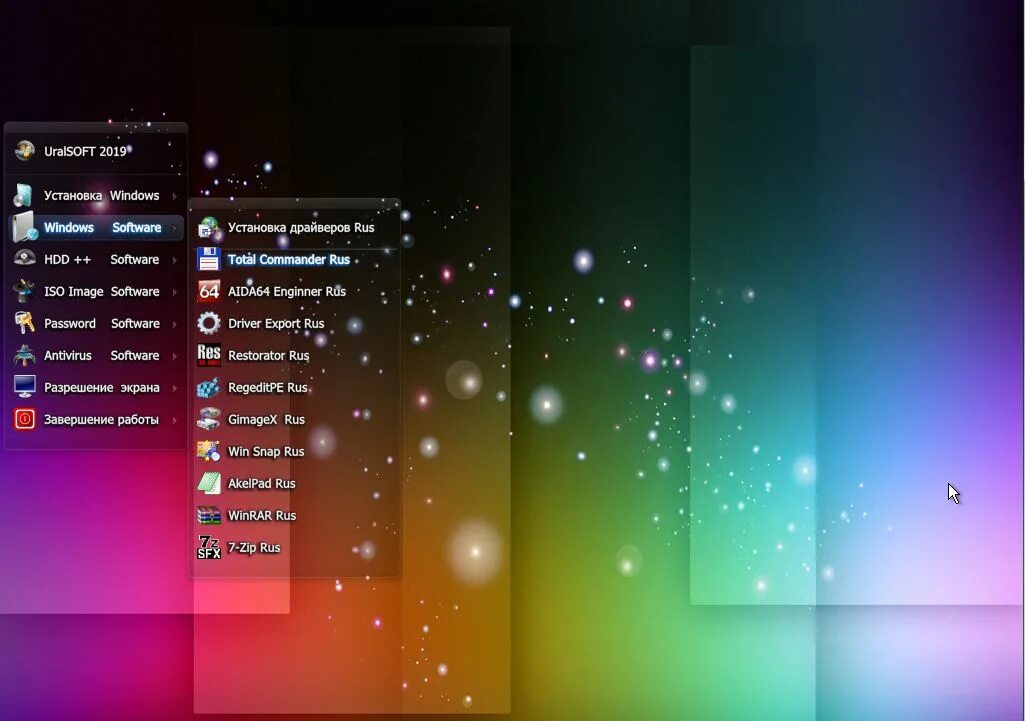Click the WinRAR books icon
Image resolution: width=1025 pixels, height=721 pixels.
pyautogui.click(x=209, y=515)
